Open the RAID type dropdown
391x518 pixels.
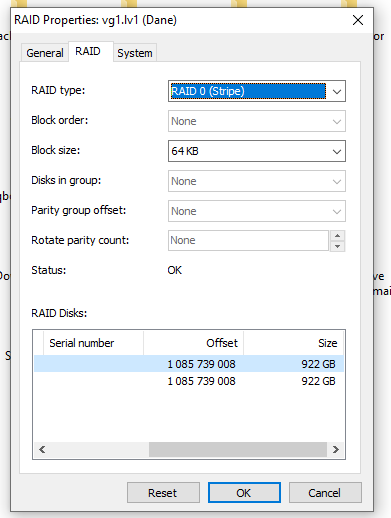coord(257,91)
